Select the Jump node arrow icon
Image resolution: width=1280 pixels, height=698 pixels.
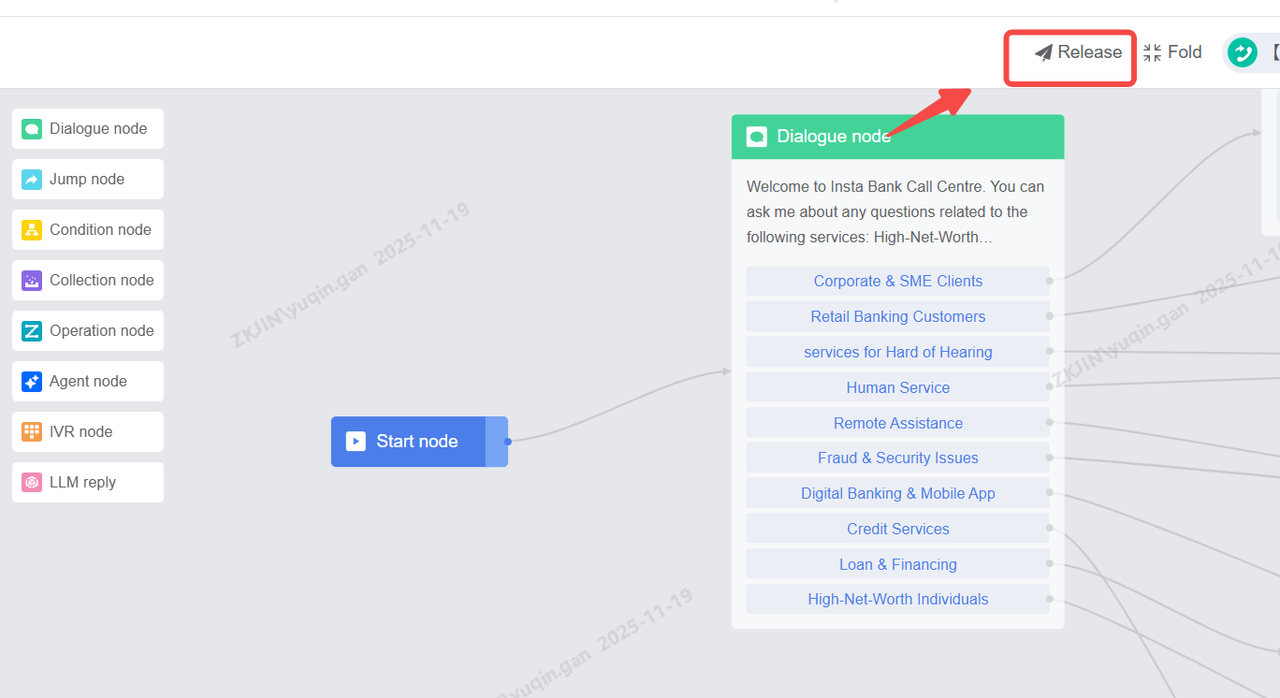coord(32,179)
